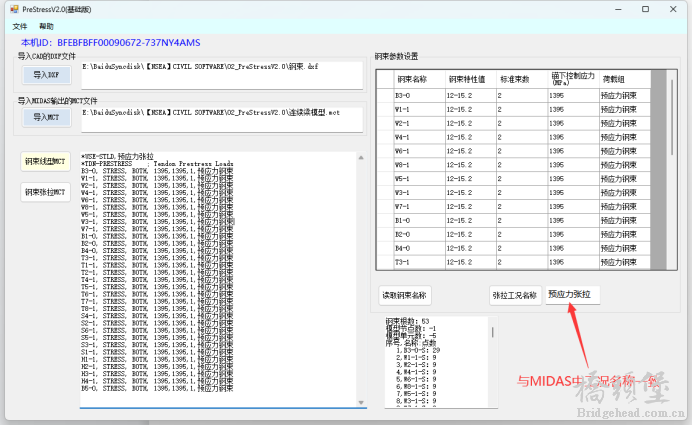The image size is (692, 425).
Task: Select the W5-1 name cell in table
Action: click(x=419, y=179)
